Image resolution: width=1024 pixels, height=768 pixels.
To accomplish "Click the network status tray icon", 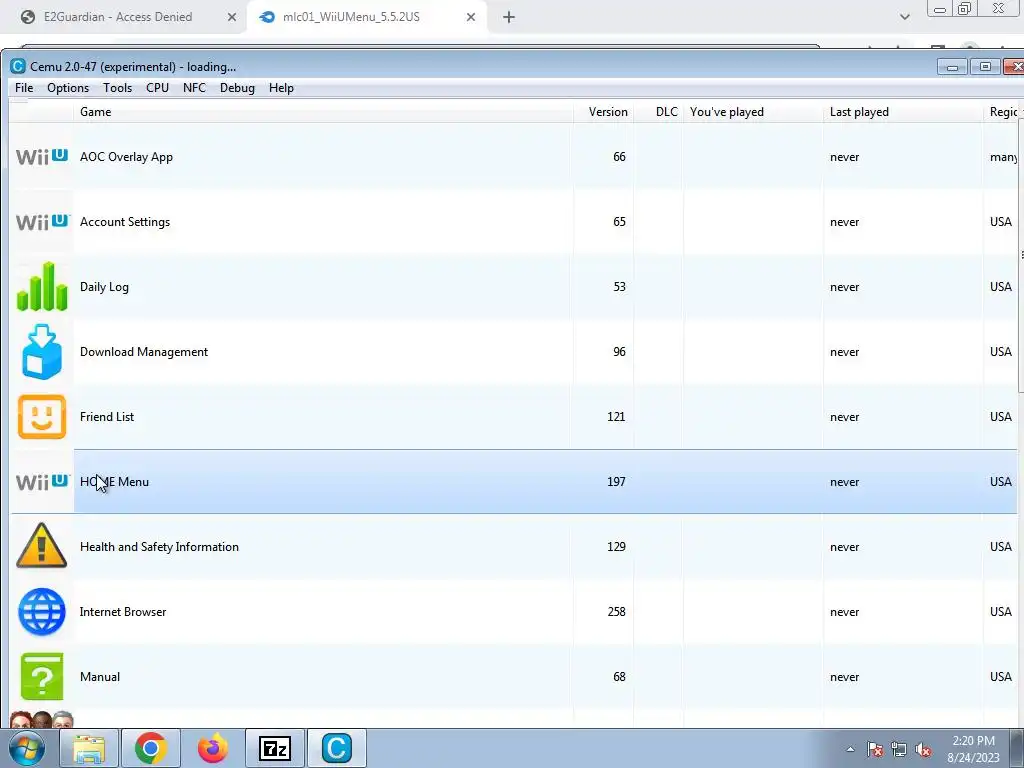I will click(899, 749).
